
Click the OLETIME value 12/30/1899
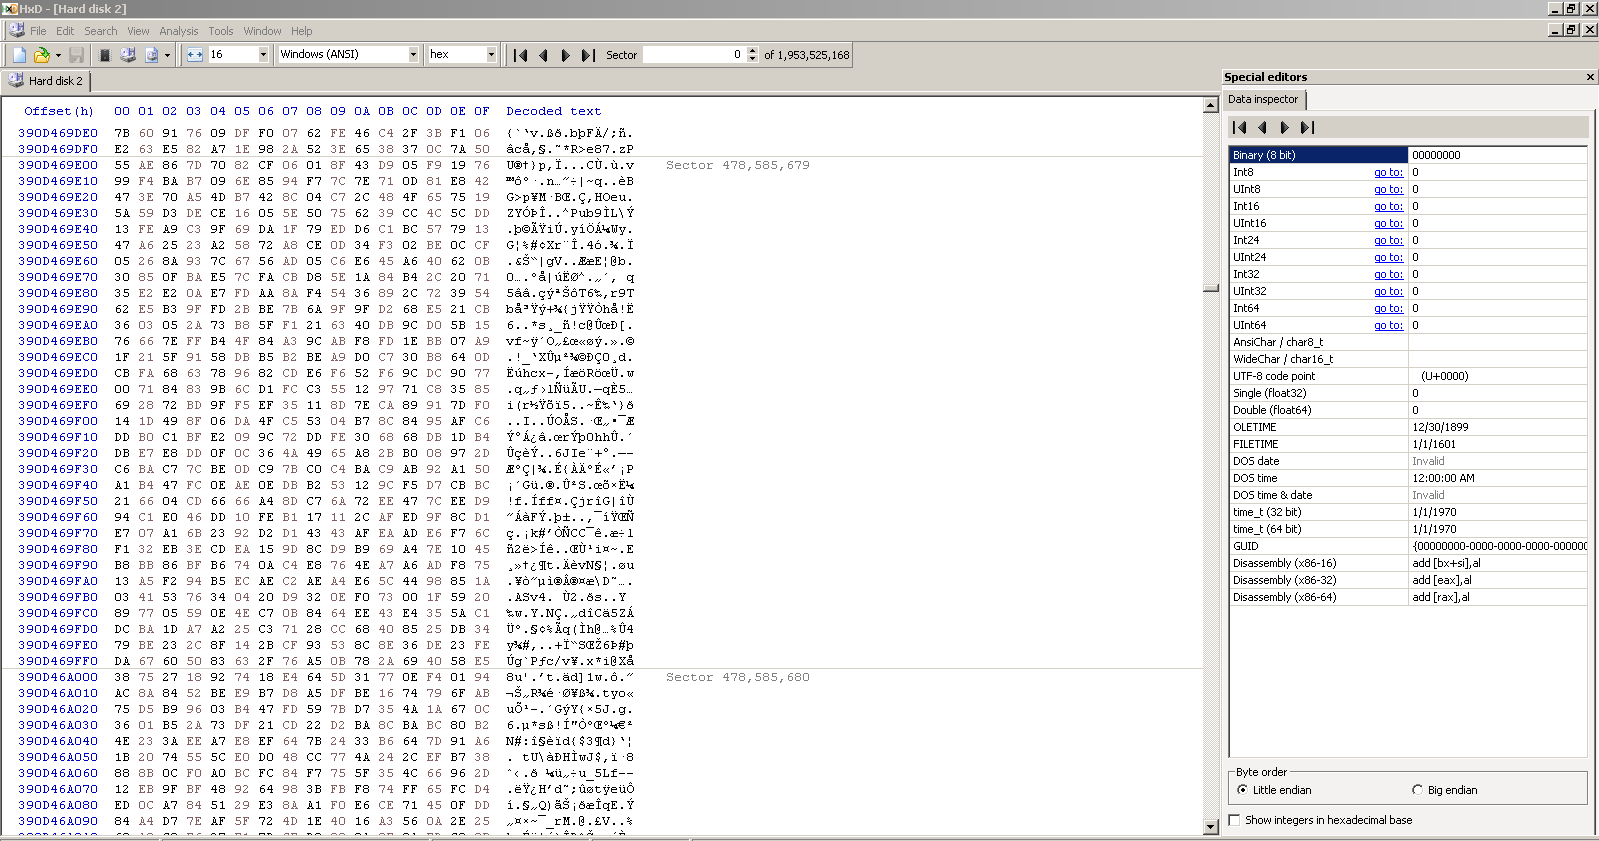point(1440,427)
